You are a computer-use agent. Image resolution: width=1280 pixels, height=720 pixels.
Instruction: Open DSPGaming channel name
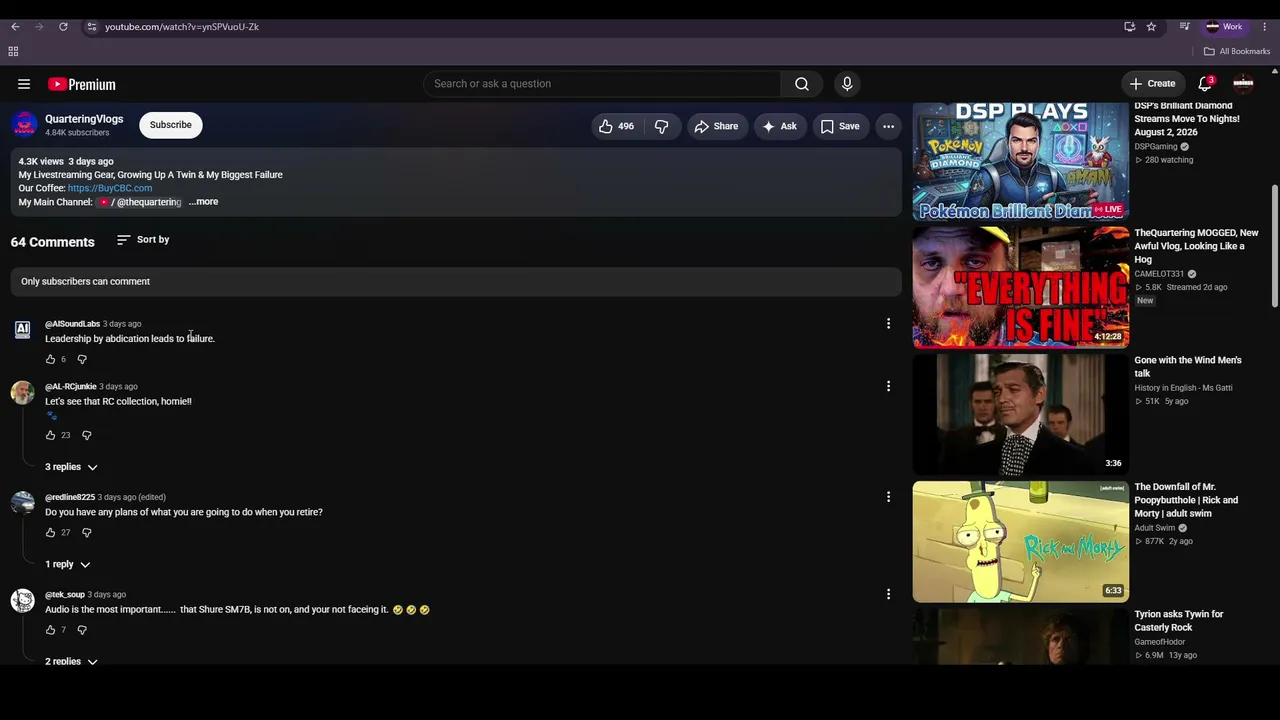(1155, 147)
